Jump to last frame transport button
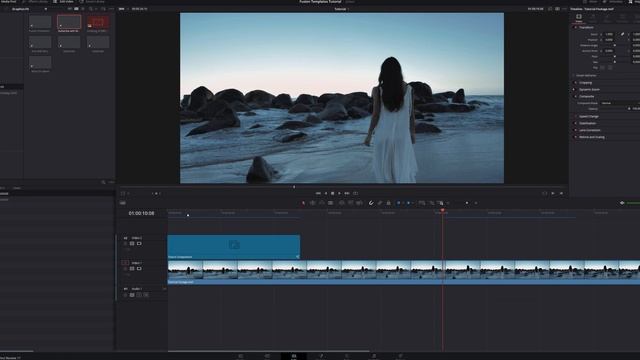 pos(347,193)
